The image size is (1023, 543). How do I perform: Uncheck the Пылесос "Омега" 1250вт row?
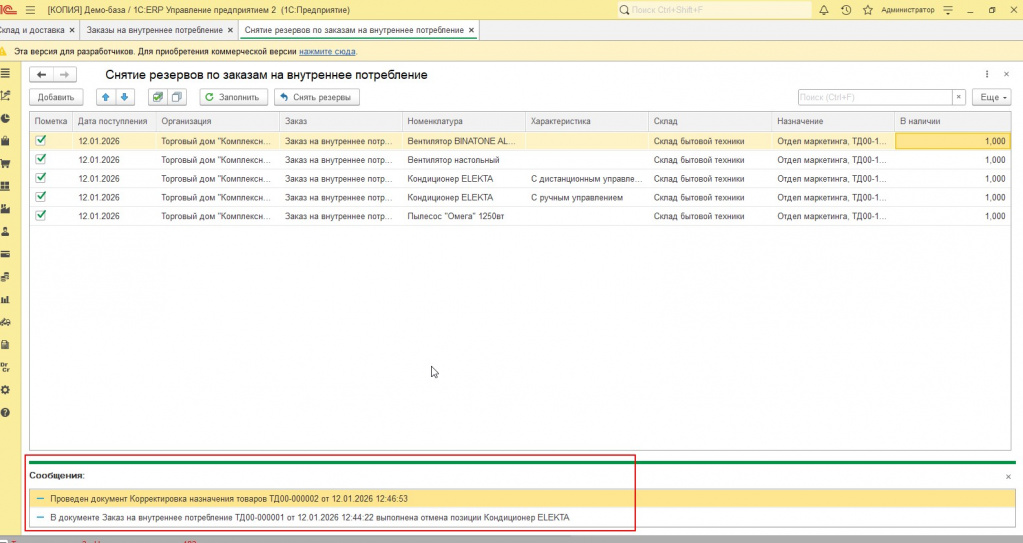point(41,215)
